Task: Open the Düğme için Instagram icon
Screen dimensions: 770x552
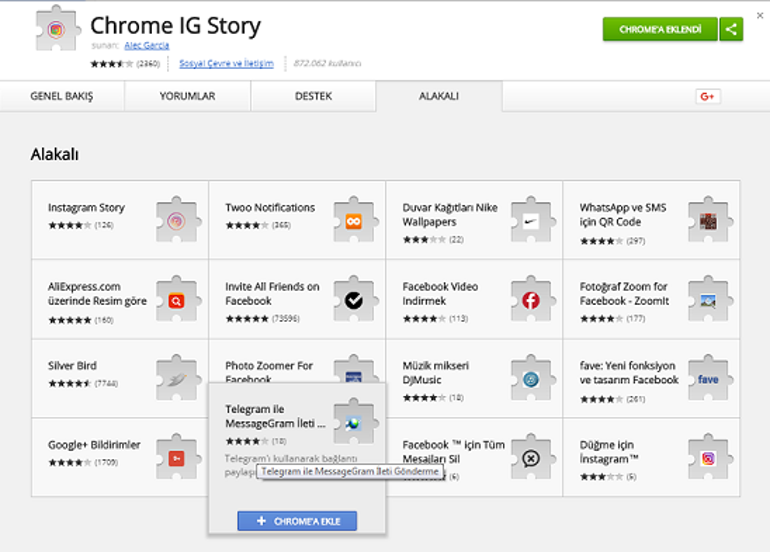Action: pos(708,458)
